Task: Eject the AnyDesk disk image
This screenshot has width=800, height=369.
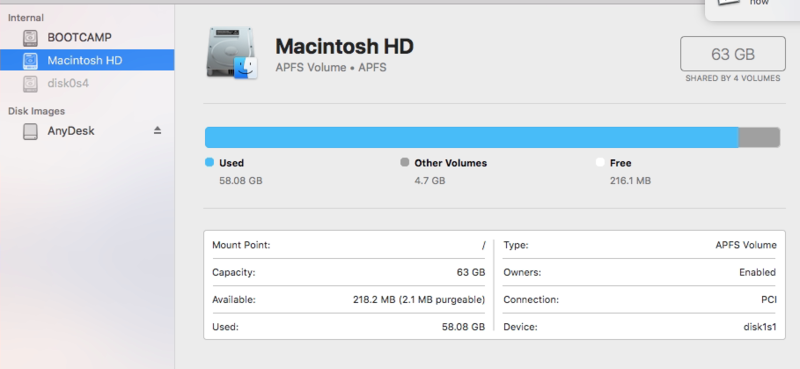Action: pyautogui.click(x=157, y=131)
